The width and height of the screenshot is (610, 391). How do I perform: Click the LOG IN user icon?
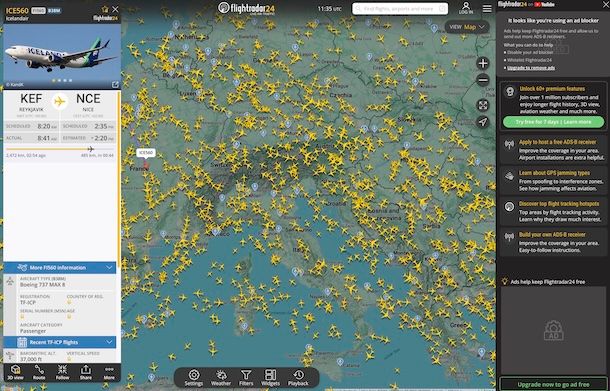(466, 8)
